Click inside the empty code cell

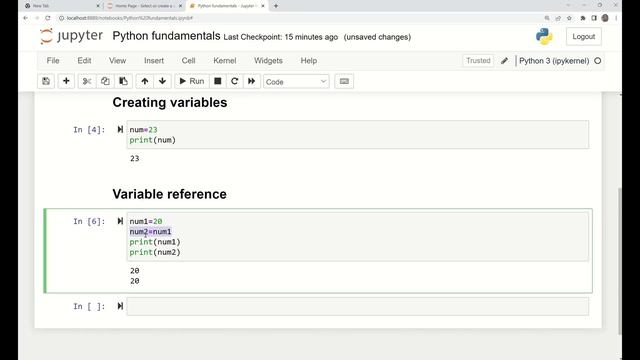click(358, 307)
